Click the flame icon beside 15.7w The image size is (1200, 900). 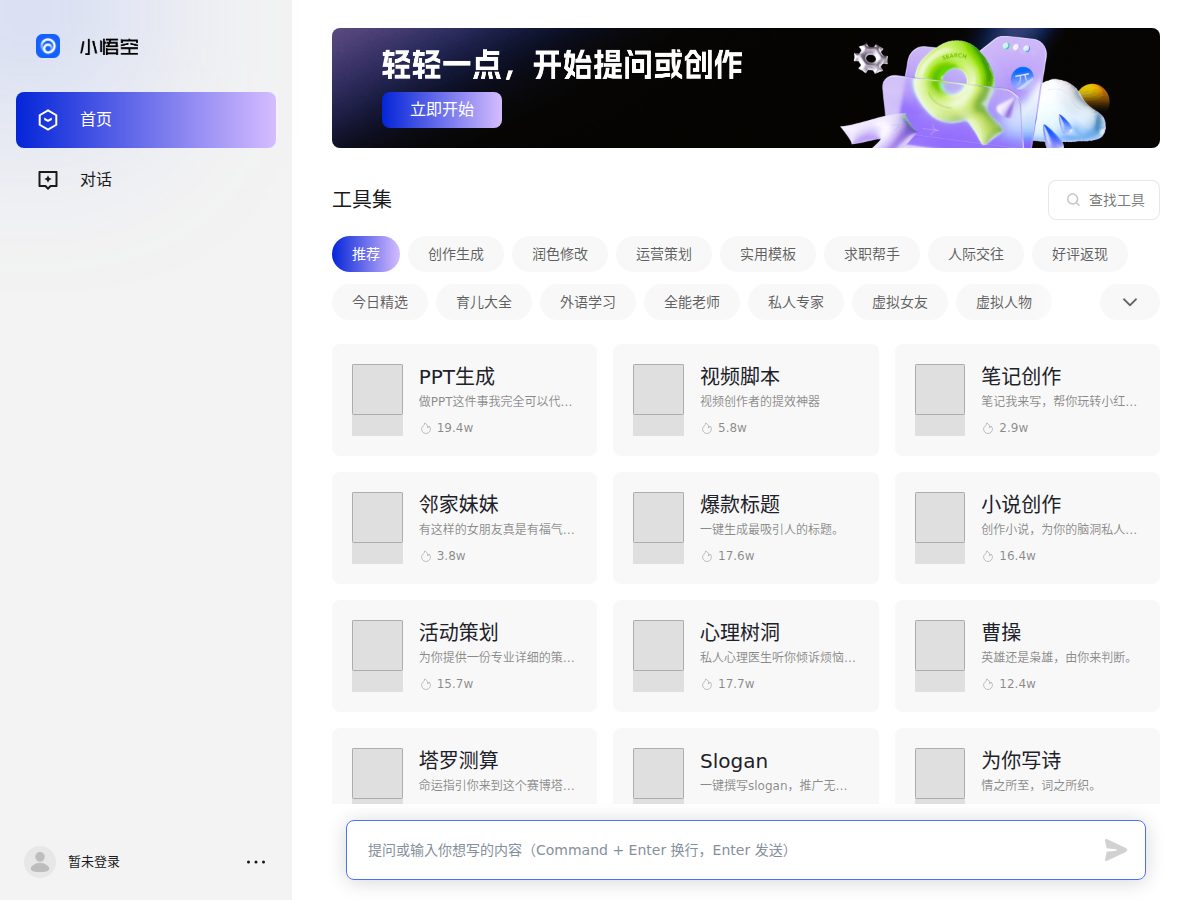[x=425, y=684]
